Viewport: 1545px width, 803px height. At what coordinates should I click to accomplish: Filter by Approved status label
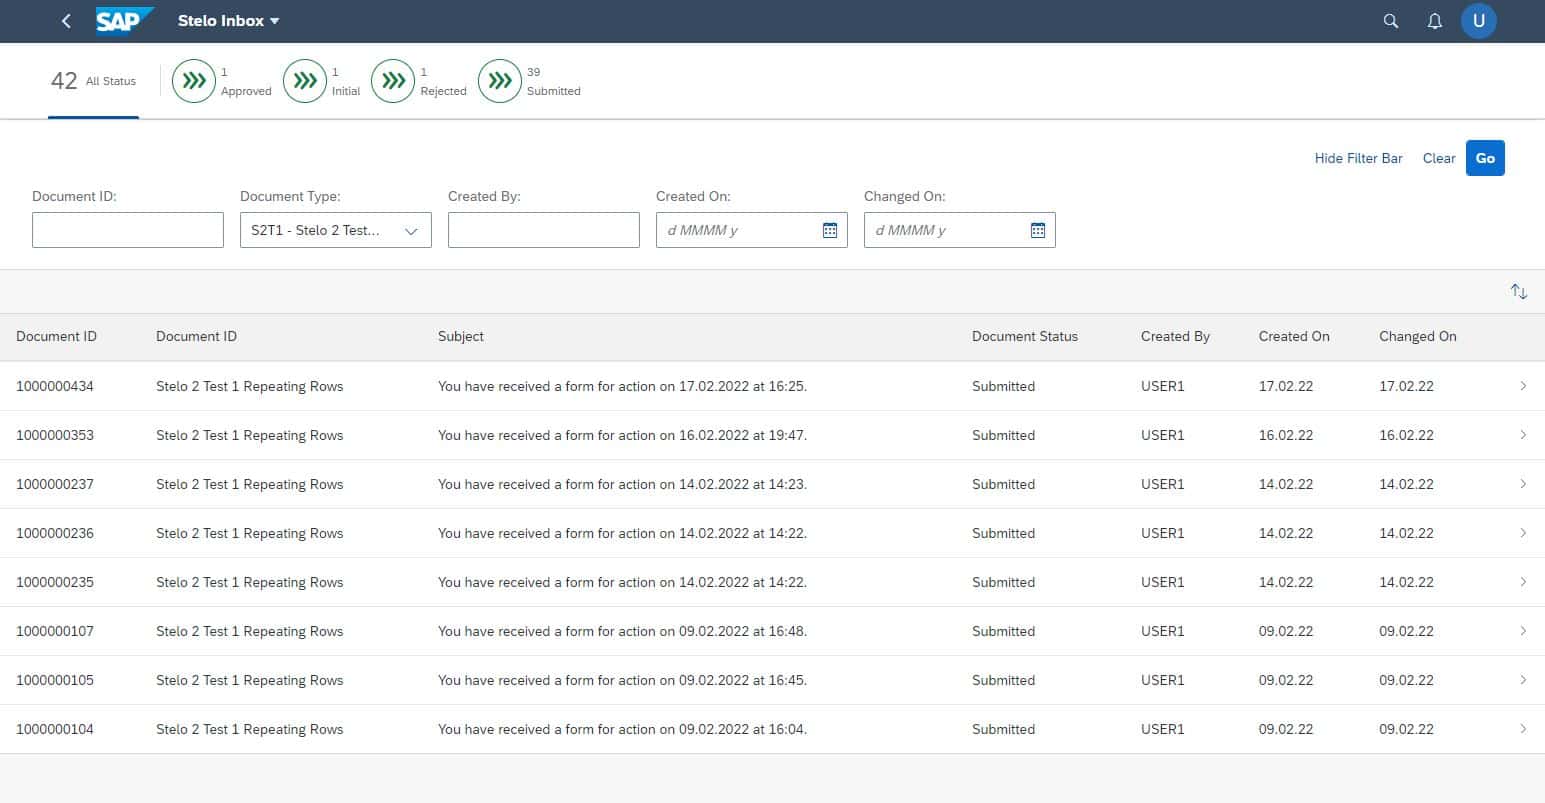coord(246,91)
